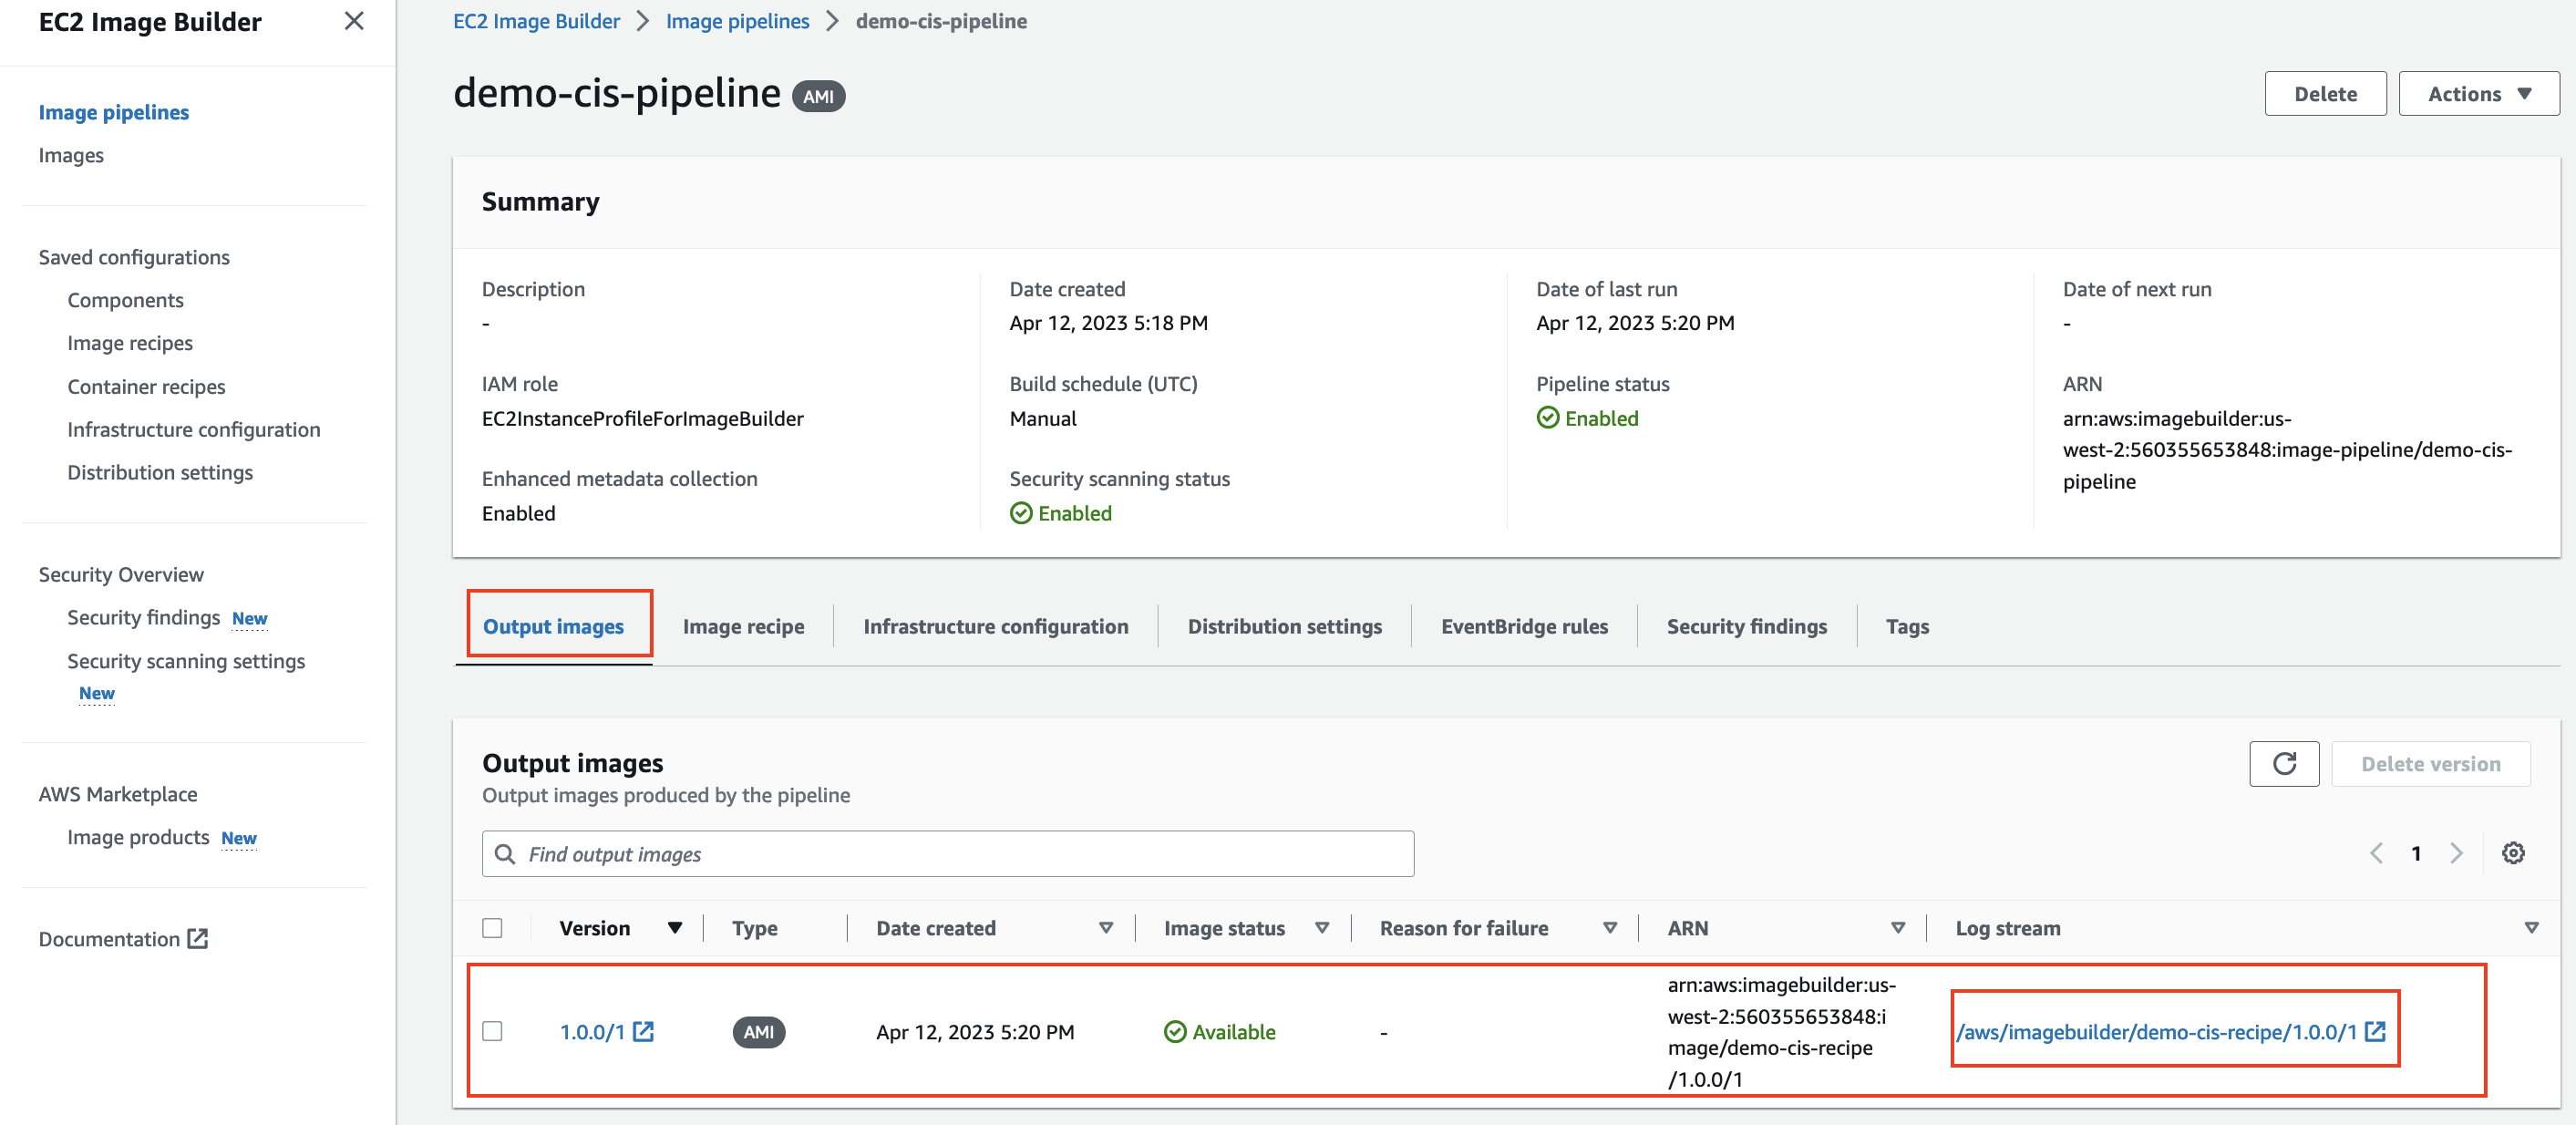The image size is (2576, 1125).
Task: Go to previous page arrow in pagination
Action: point(2376,853)
